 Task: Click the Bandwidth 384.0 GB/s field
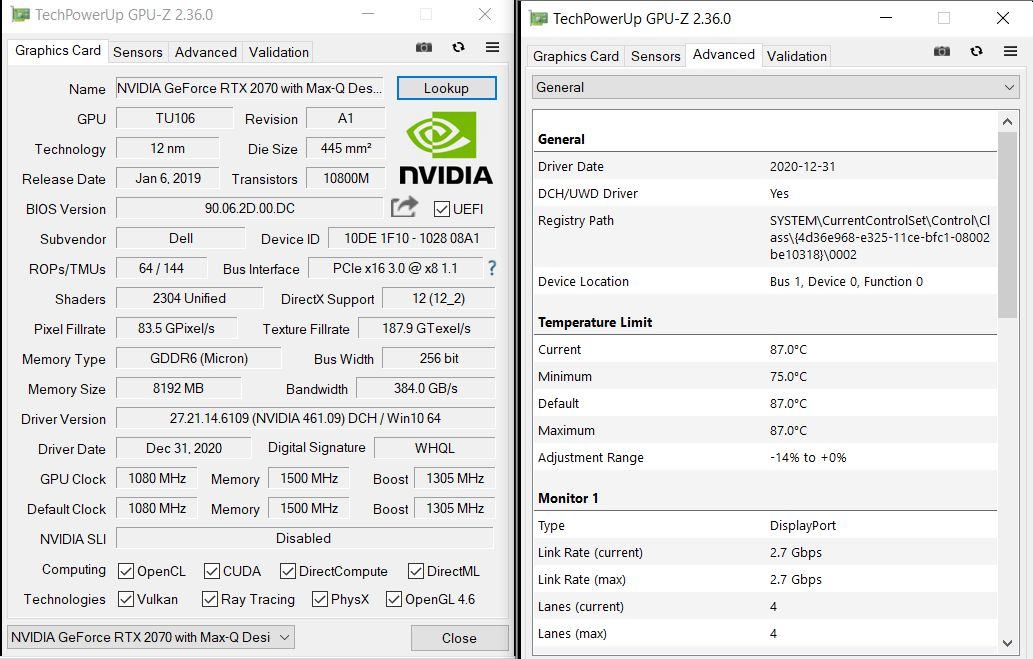click(426, 388)
